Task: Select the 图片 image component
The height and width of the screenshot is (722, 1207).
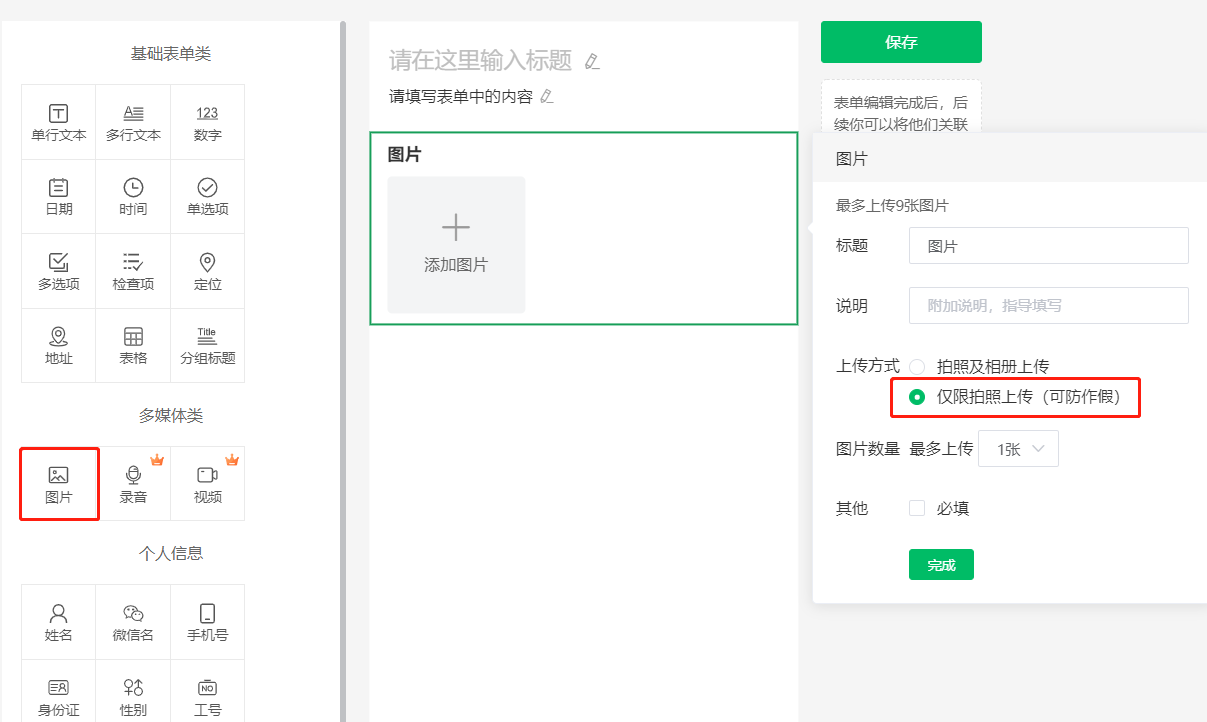Action: tap(59, 484)
